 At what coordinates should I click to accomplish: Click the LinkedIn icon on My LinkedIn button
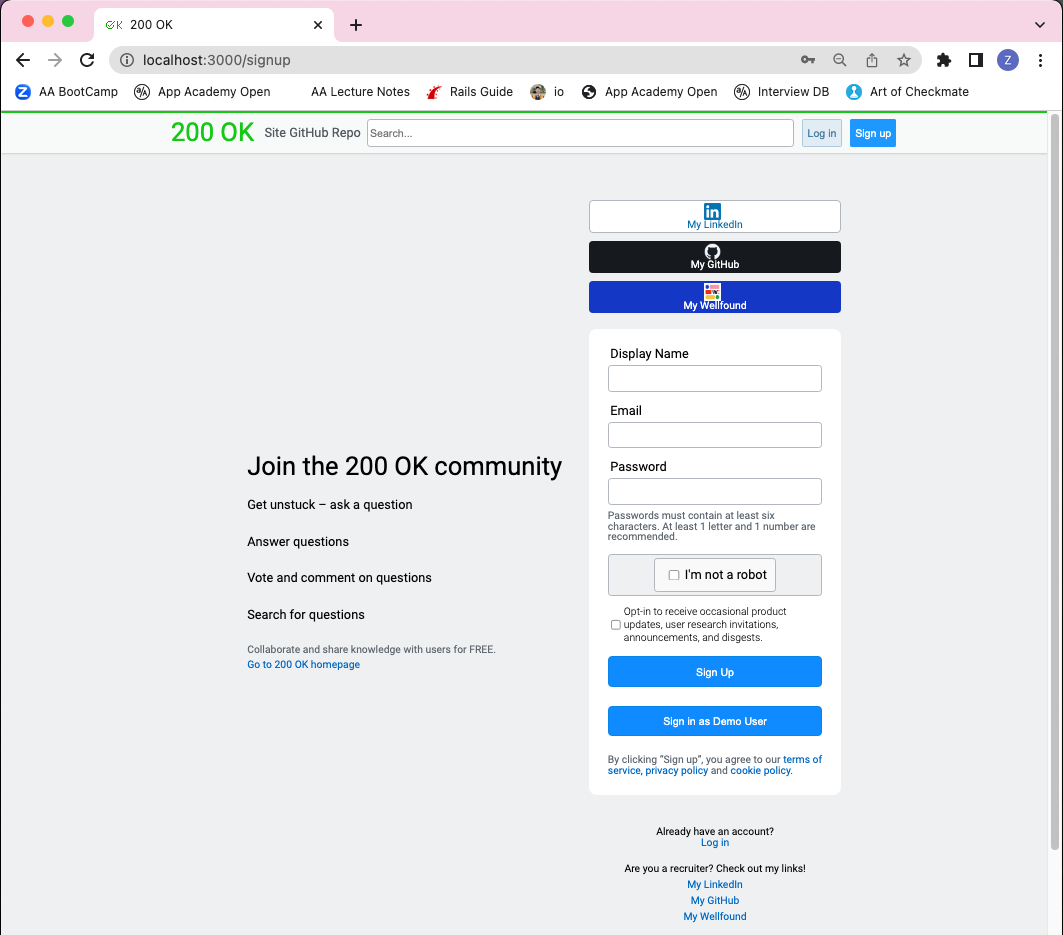coord(712,211)
